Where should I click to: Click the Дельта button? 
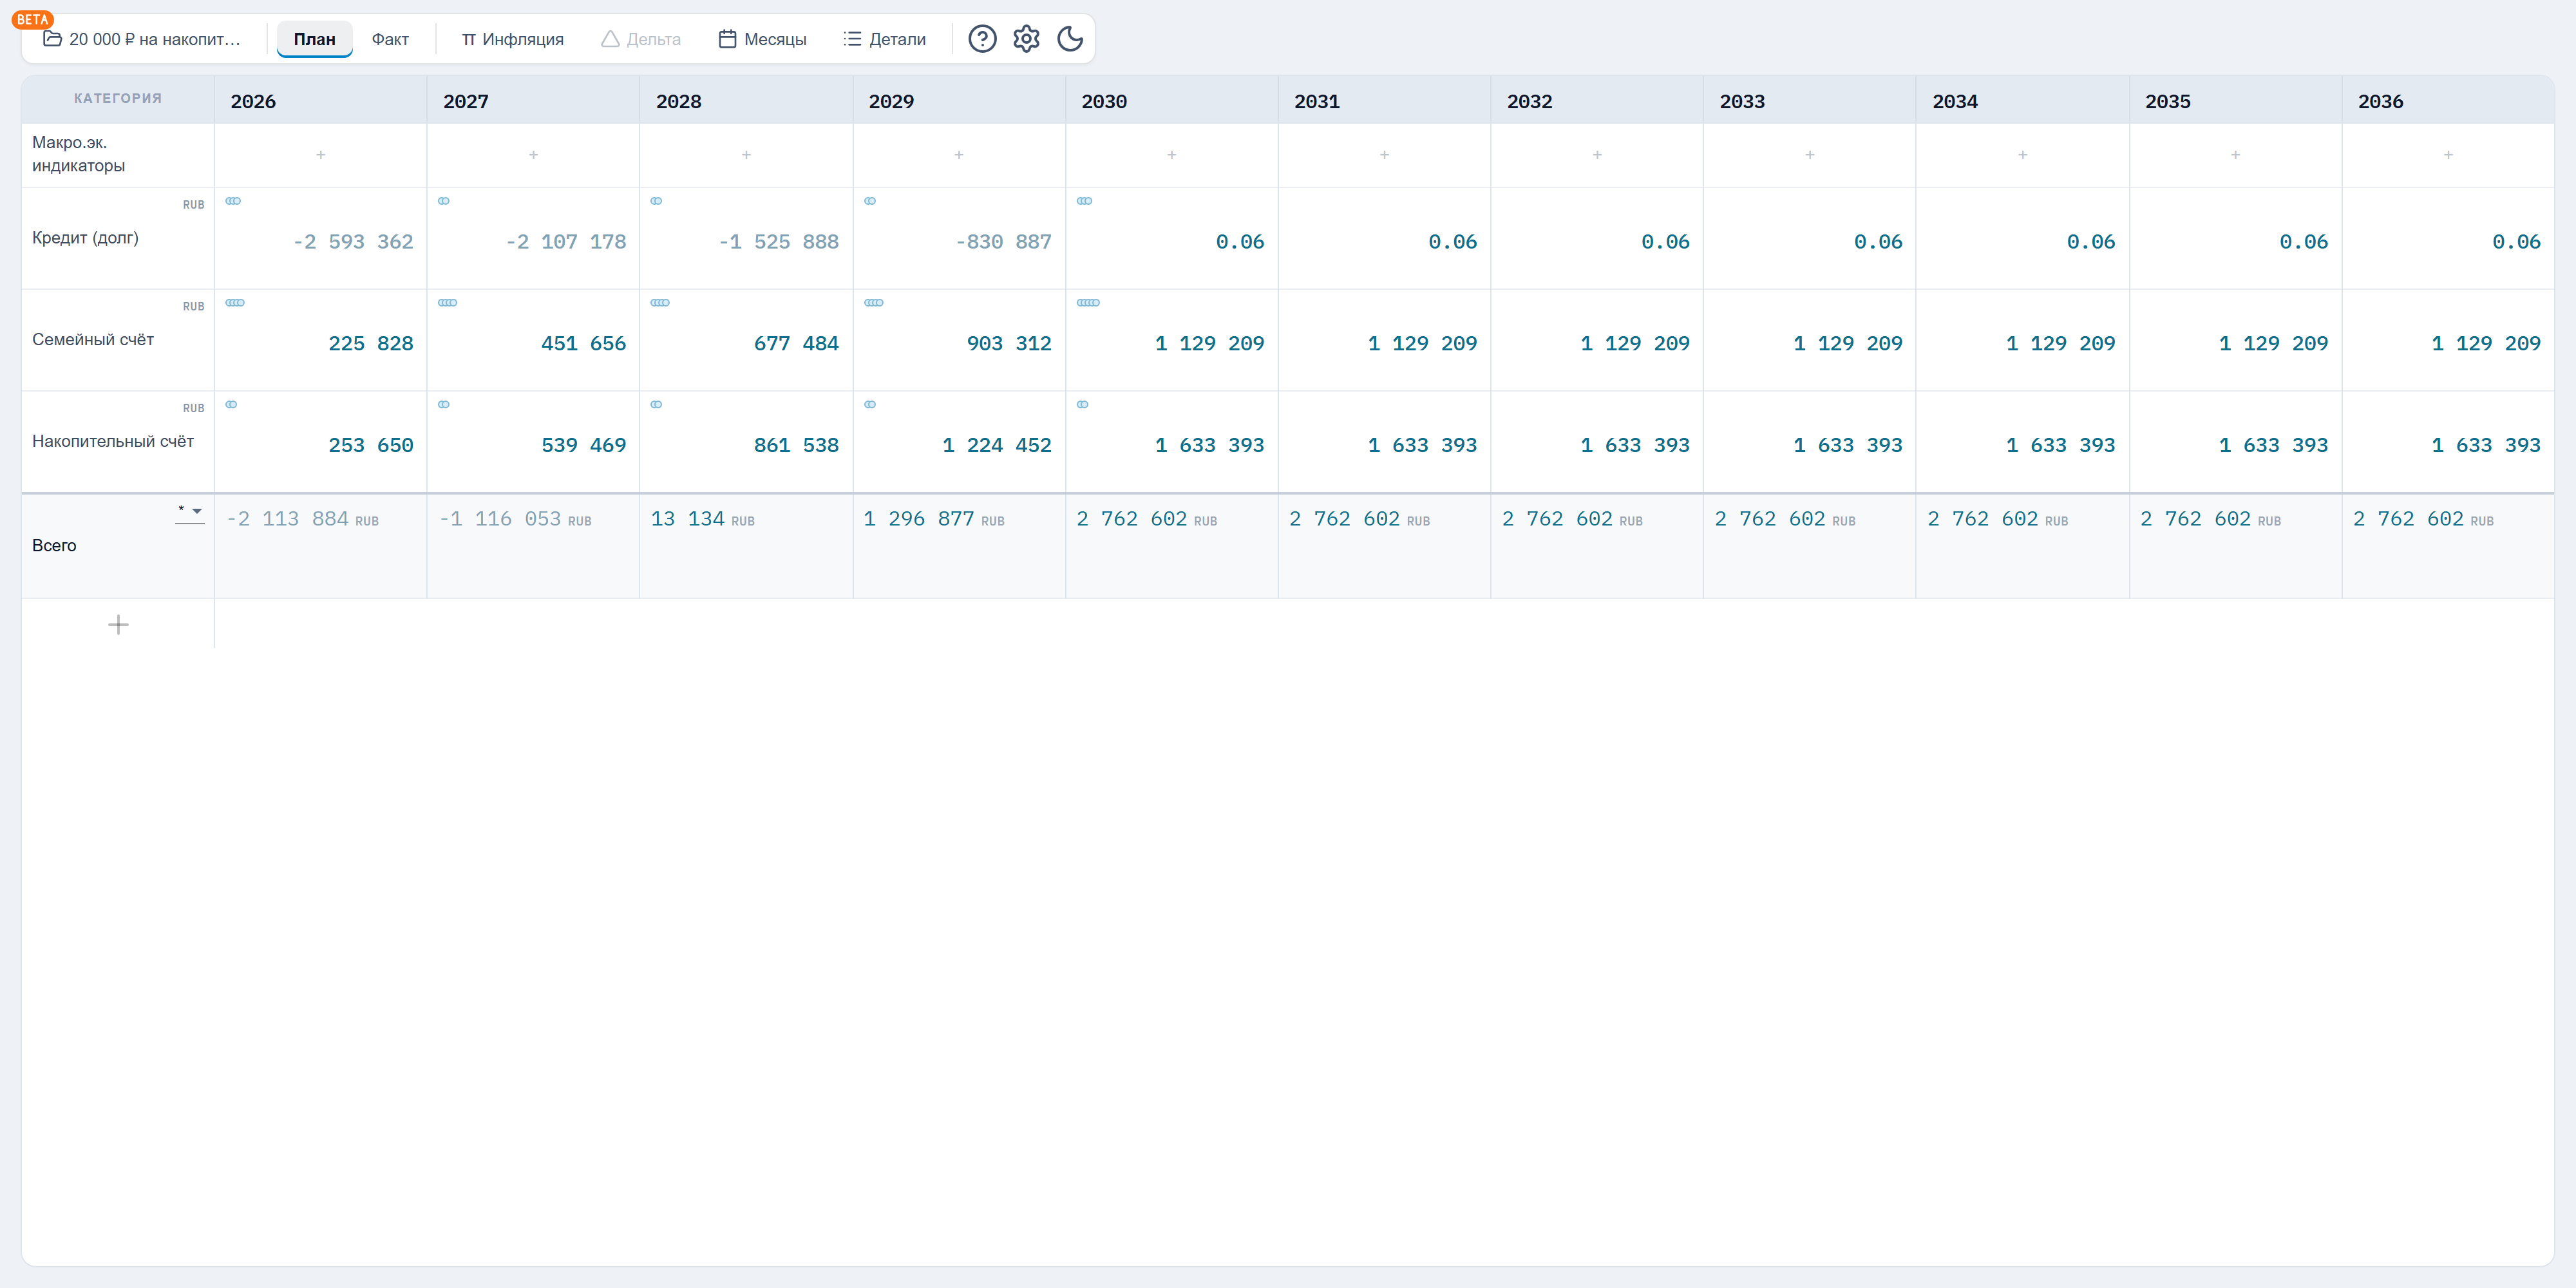(x=641, y=39)
